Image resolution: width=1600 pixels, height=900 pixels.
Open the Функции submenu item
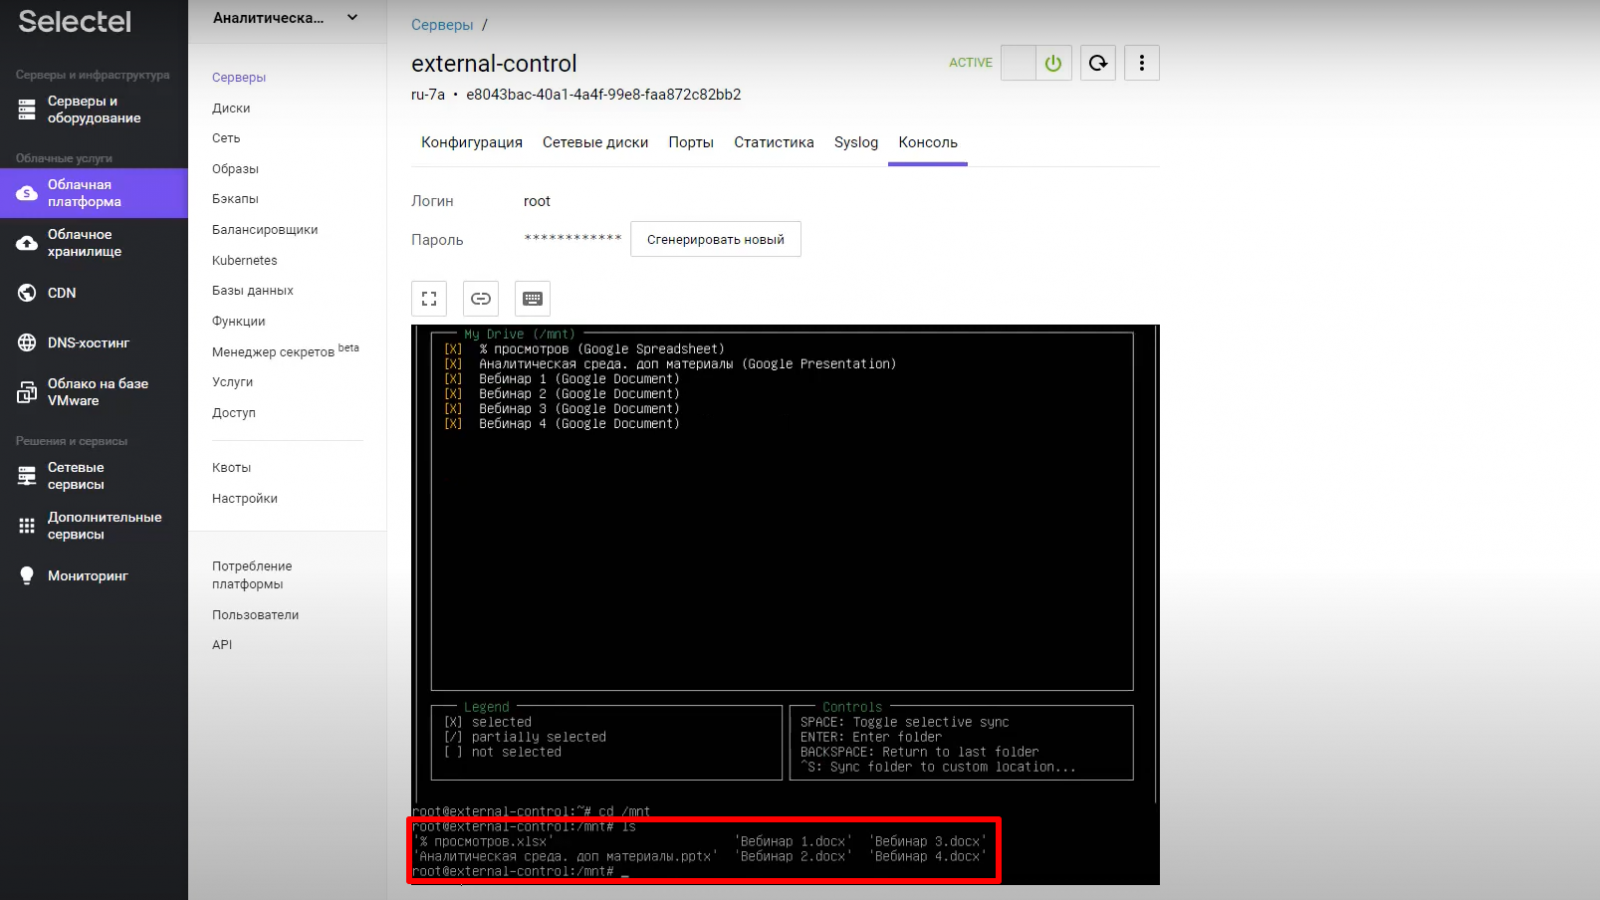click(x=239, y=321)
